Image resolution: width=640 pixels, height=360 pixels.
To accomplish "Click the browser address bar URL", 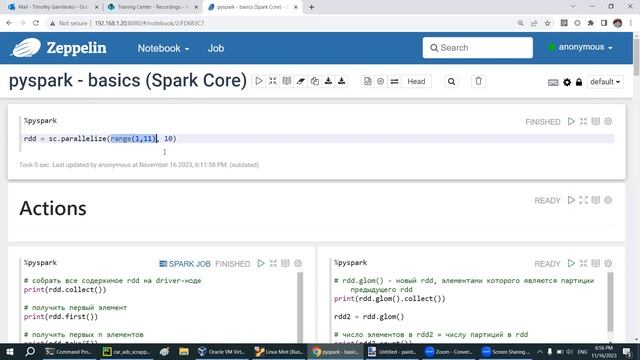I will click(x=149, y=23).
